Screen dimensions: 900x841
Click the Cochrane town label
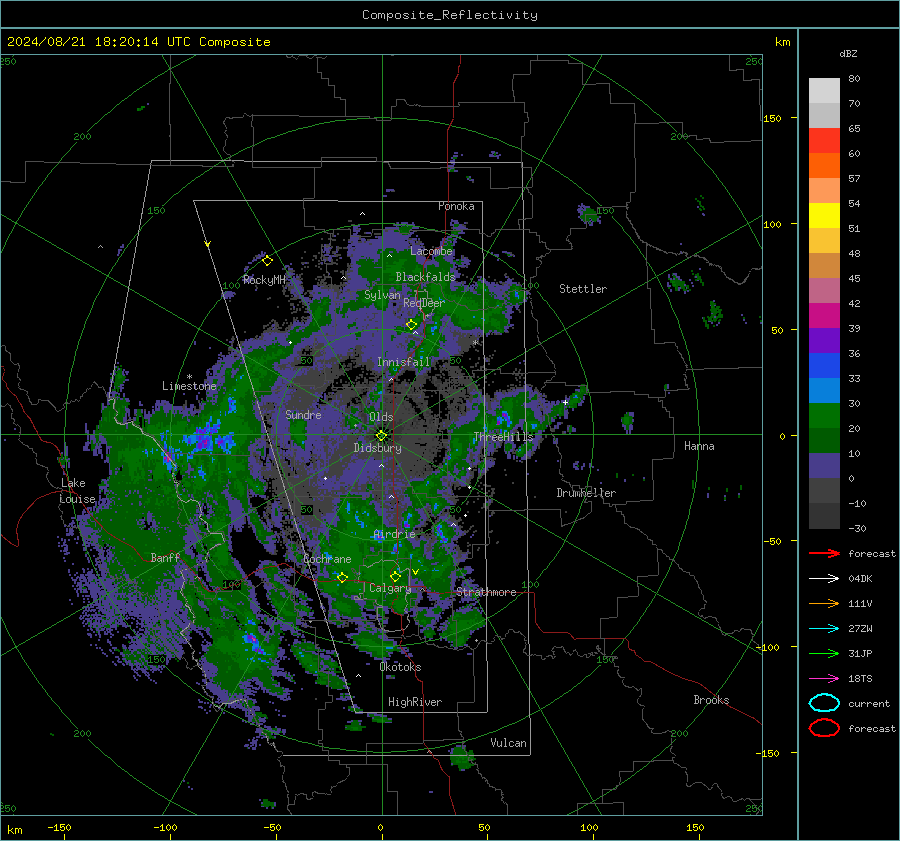pyautogui.click(x=327, y=559)
